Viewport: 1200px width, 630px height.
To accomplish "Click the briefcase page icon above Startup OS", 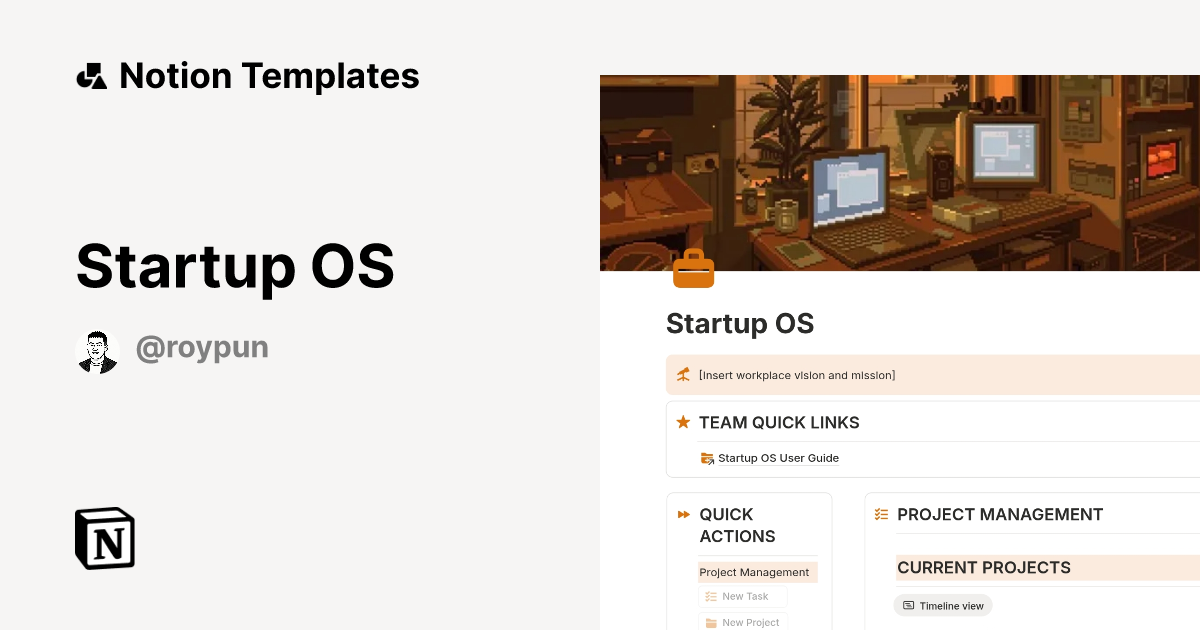I will pos(694,268).
